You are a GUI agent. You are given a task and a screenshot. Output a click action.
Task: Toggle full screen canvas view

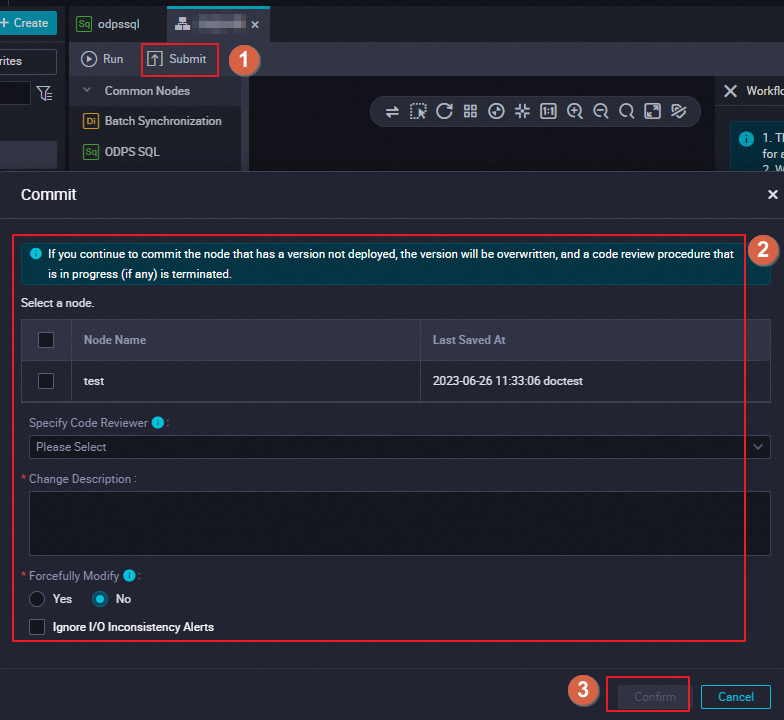652,111
